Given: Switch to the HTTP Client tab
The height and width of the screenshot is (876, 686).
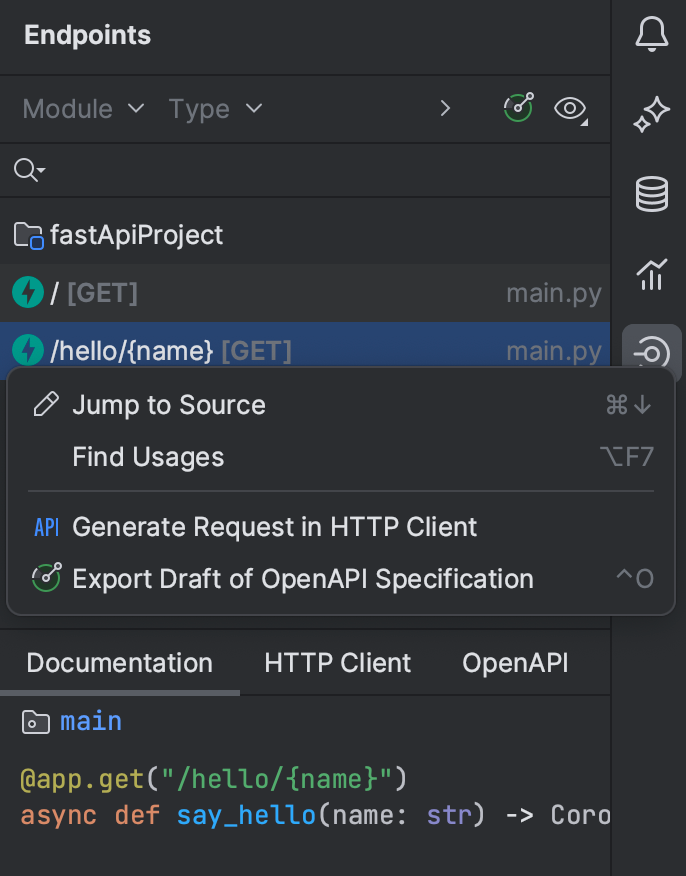Looking at the screenshot, I should click(x=337, y=663).
